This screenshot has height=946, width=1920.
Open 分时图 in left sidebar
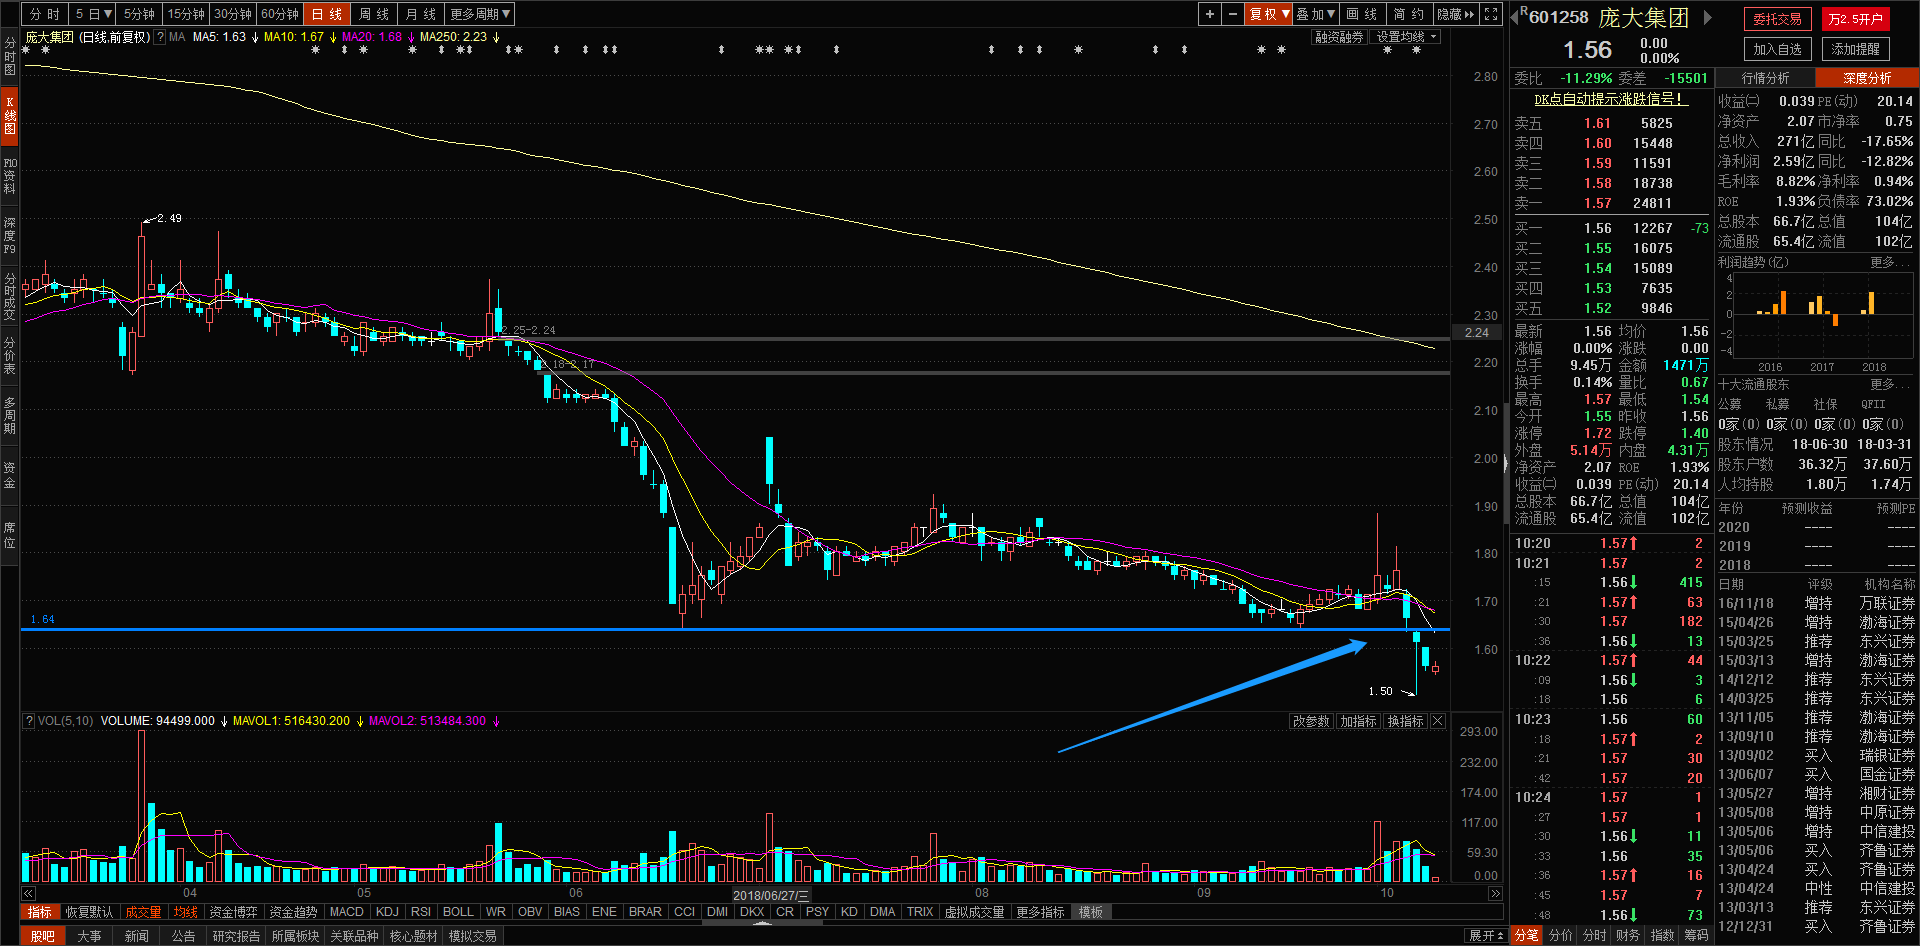(x=9, y=56)
